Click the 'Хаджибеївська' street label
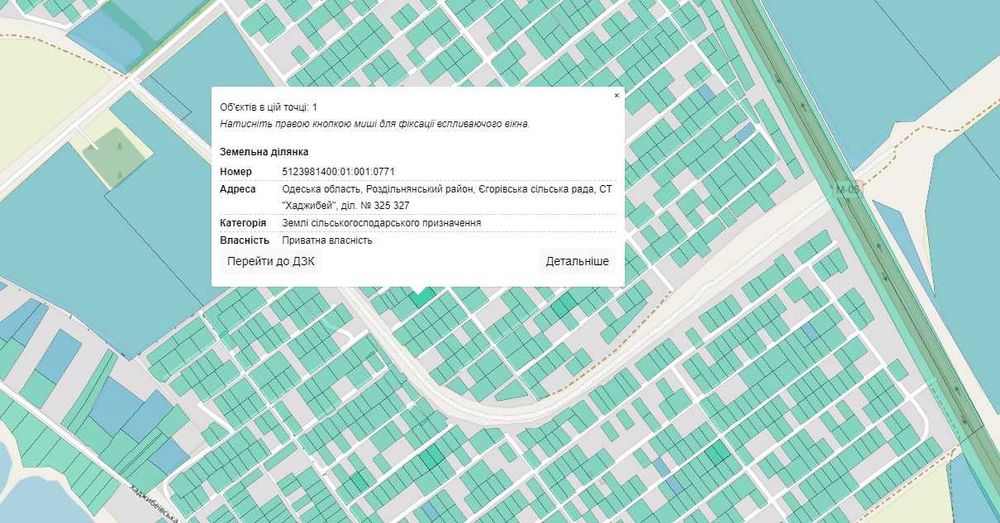 (152, 496)
